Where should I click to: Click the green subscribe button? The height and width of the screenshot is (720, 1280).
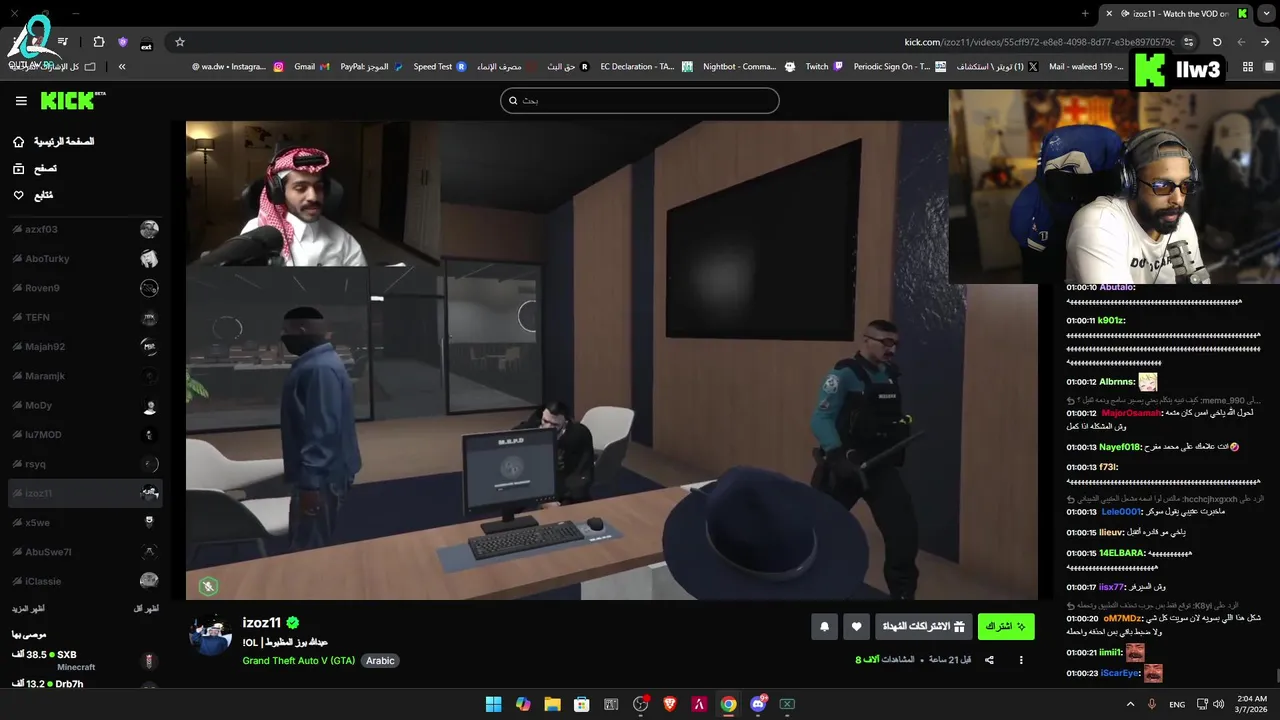1006,627
